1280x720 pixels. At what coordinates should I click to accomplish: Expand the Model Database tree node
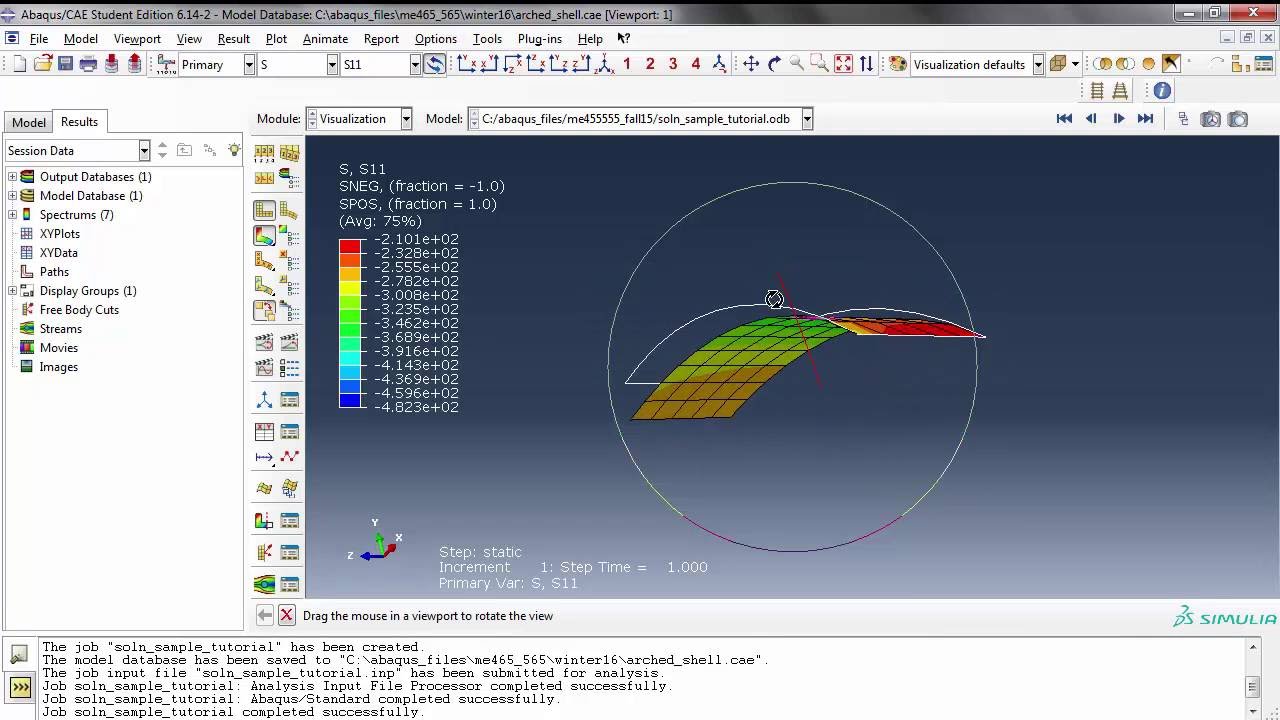[12, 196]
